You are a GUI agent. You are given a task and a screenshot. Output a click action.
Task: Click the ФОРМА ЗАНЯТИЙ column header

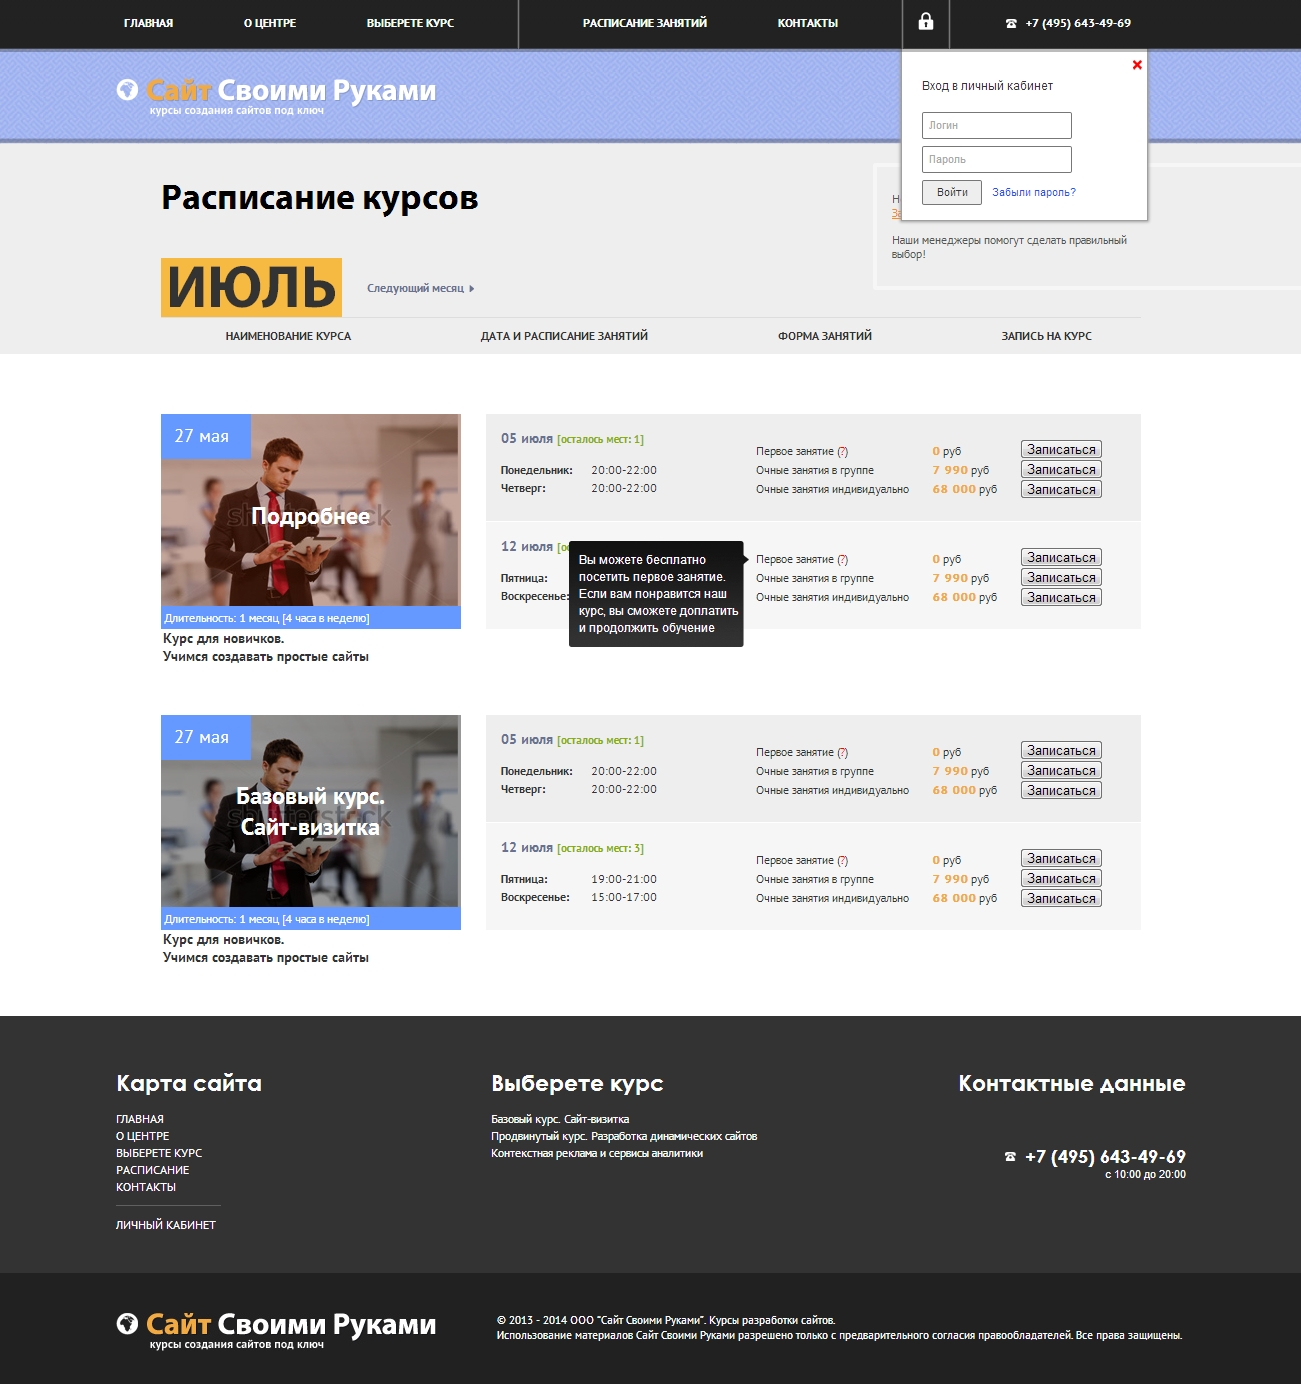(x=825, y=336)
